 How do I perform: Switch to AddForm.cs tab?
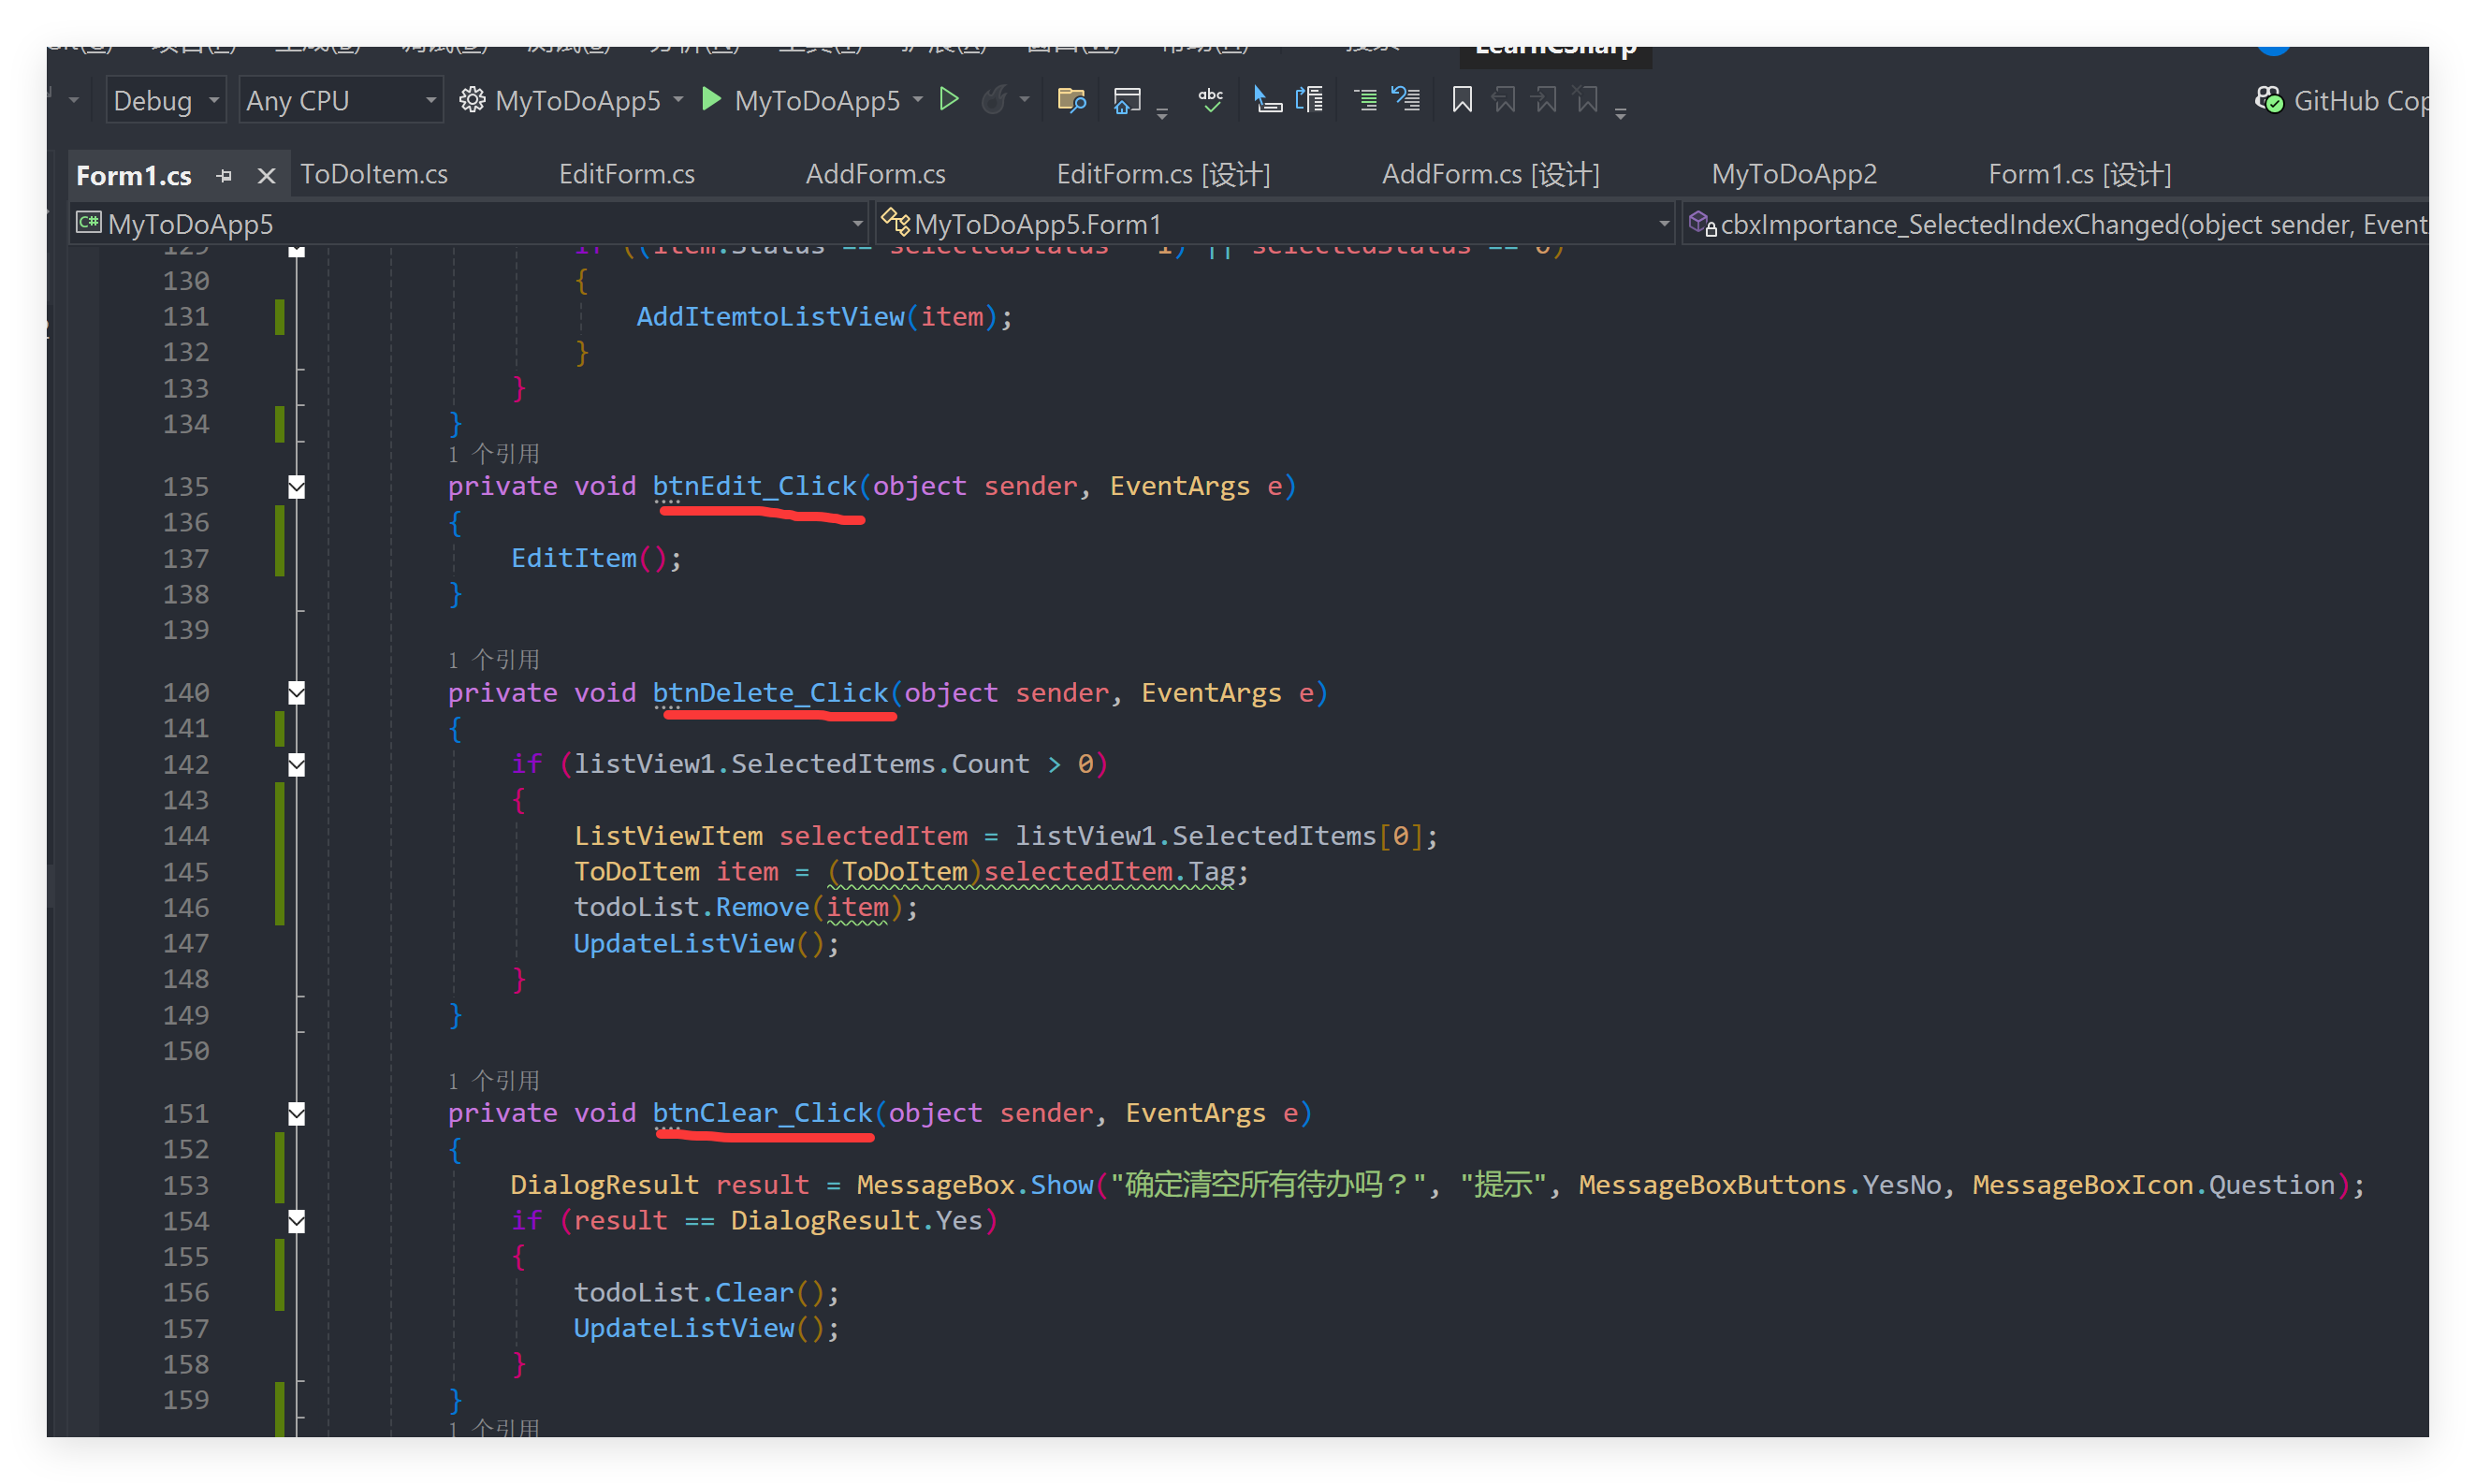876,175
